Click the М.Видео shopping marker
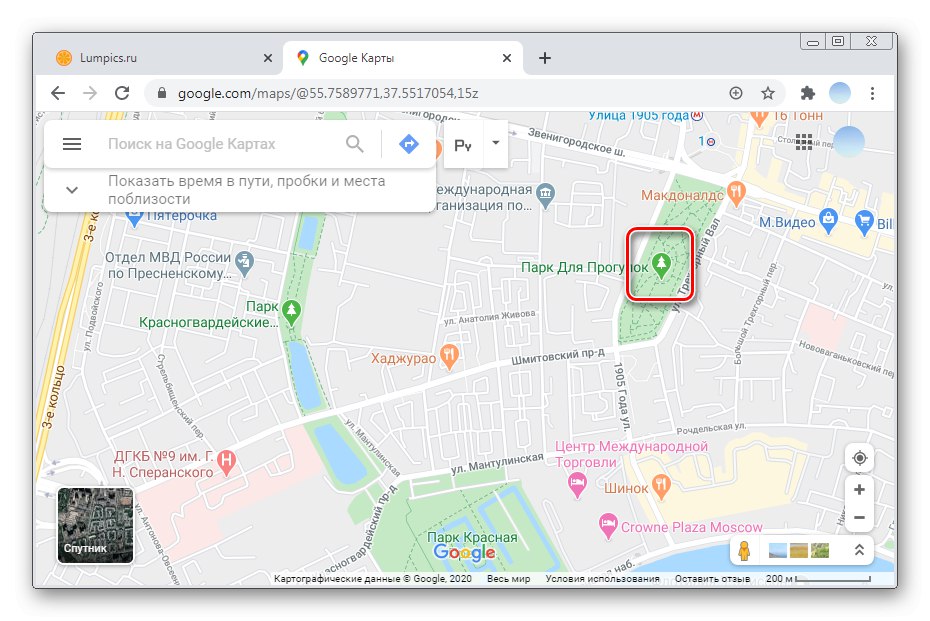 pyautogui.click(x=828, y=221)
